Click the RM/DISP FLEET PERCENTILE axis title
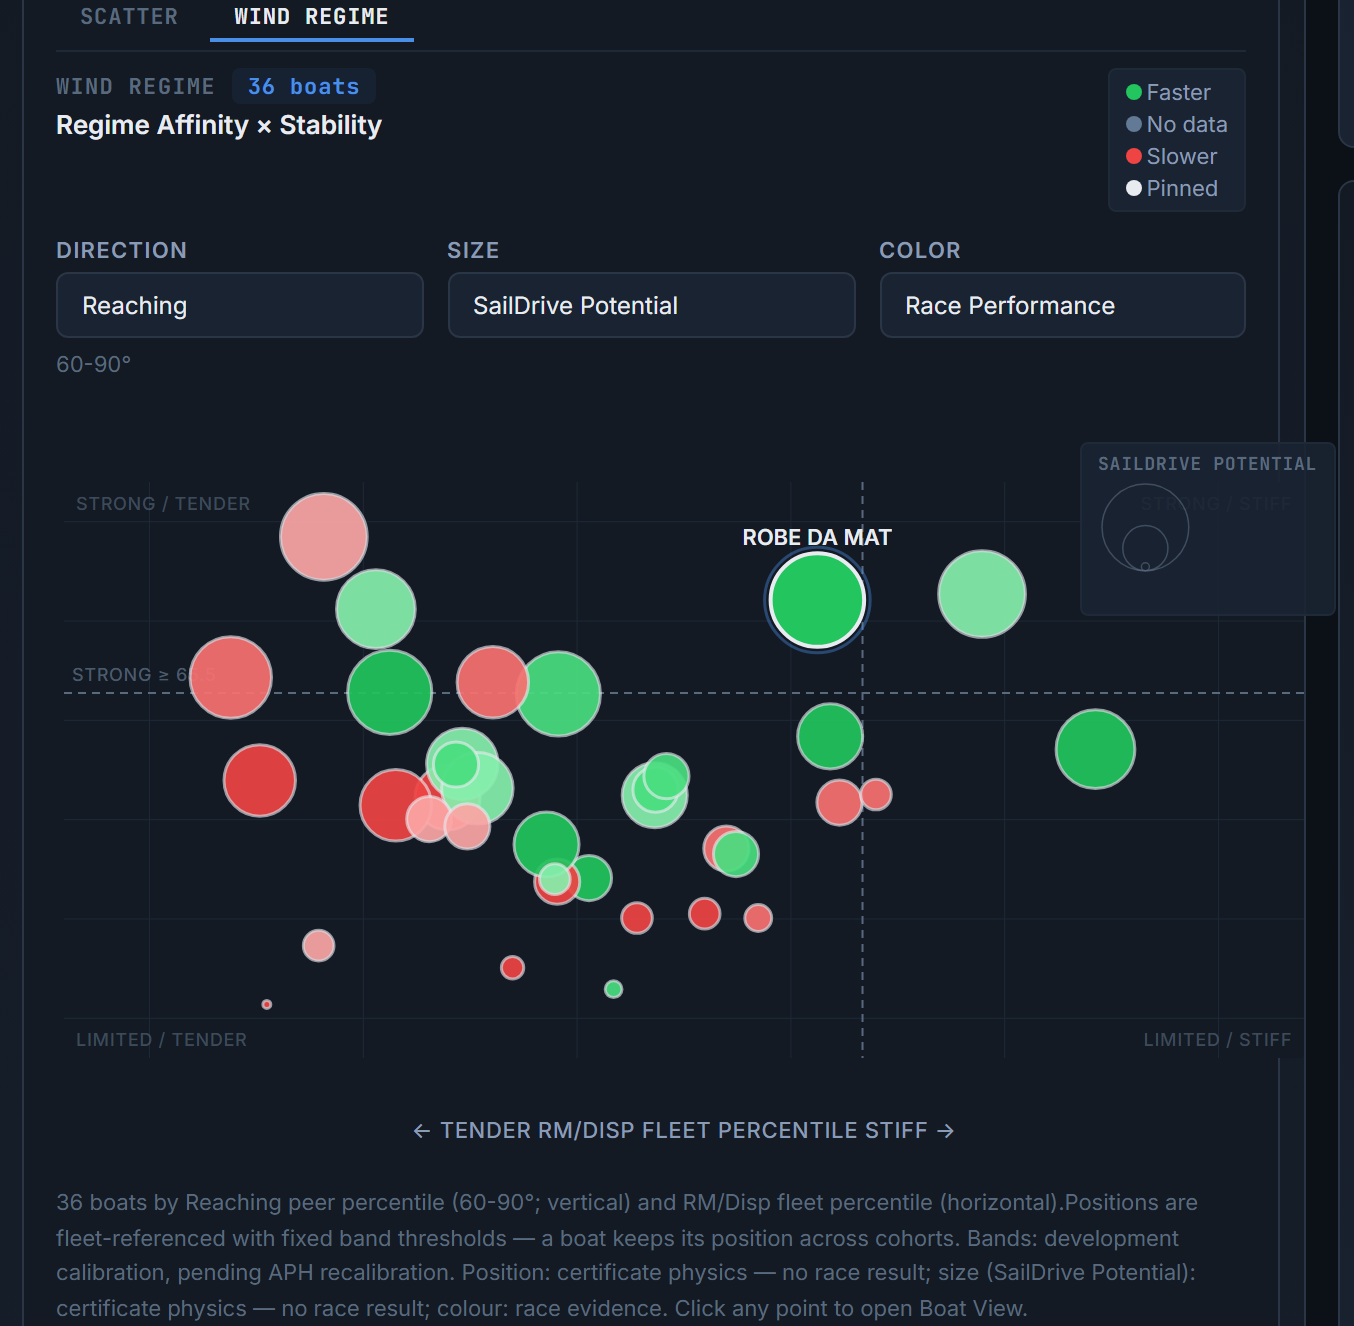Viewport: 1354px width, 1326px height. tap(684, 1130)
